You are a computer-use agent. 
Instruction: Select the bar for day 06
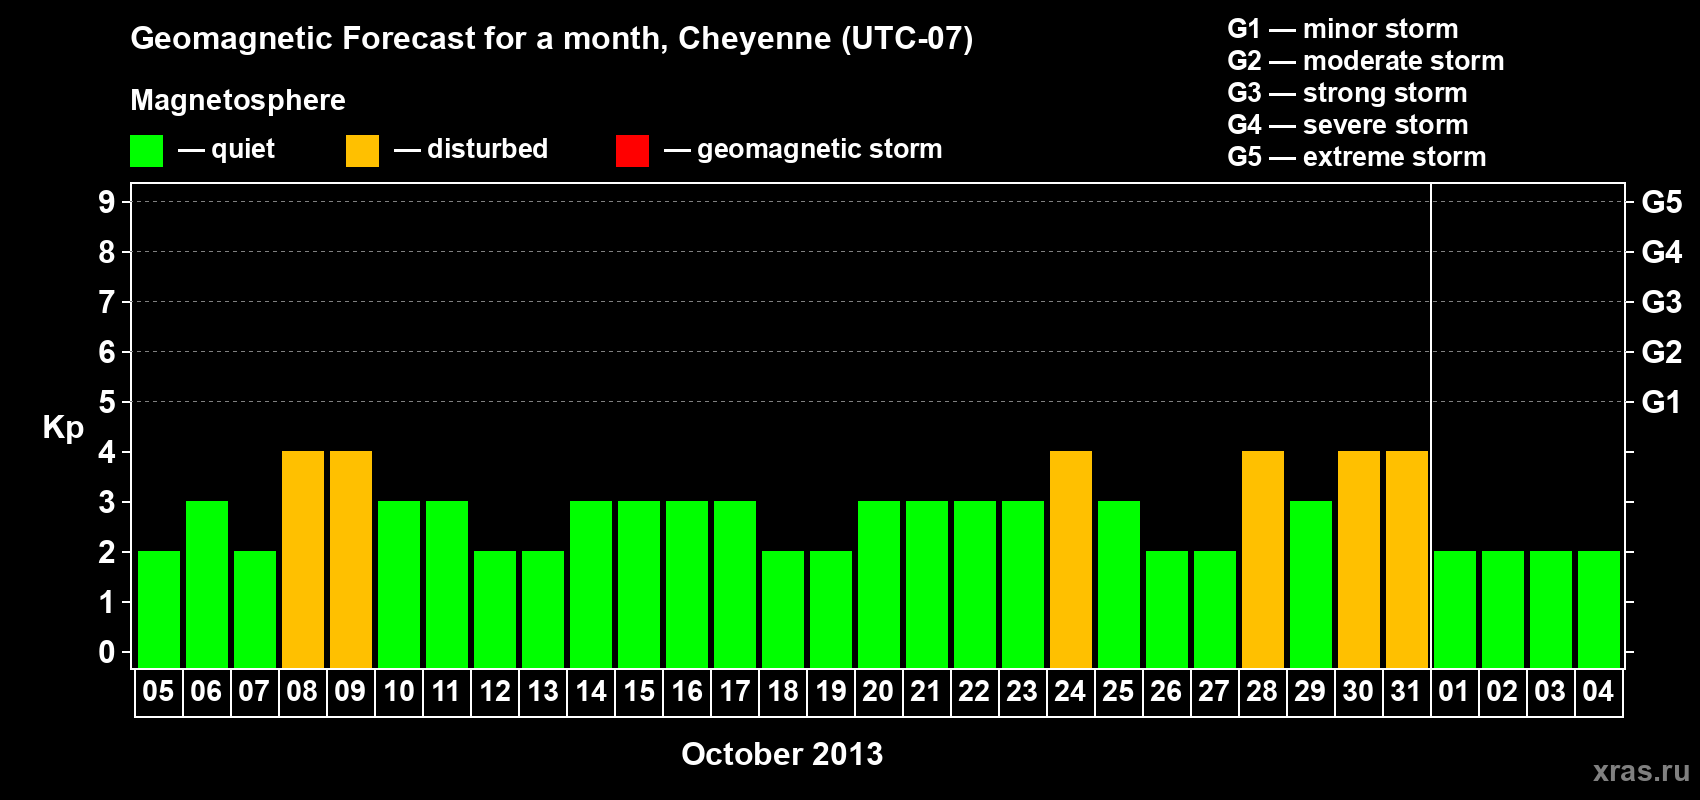207,584
